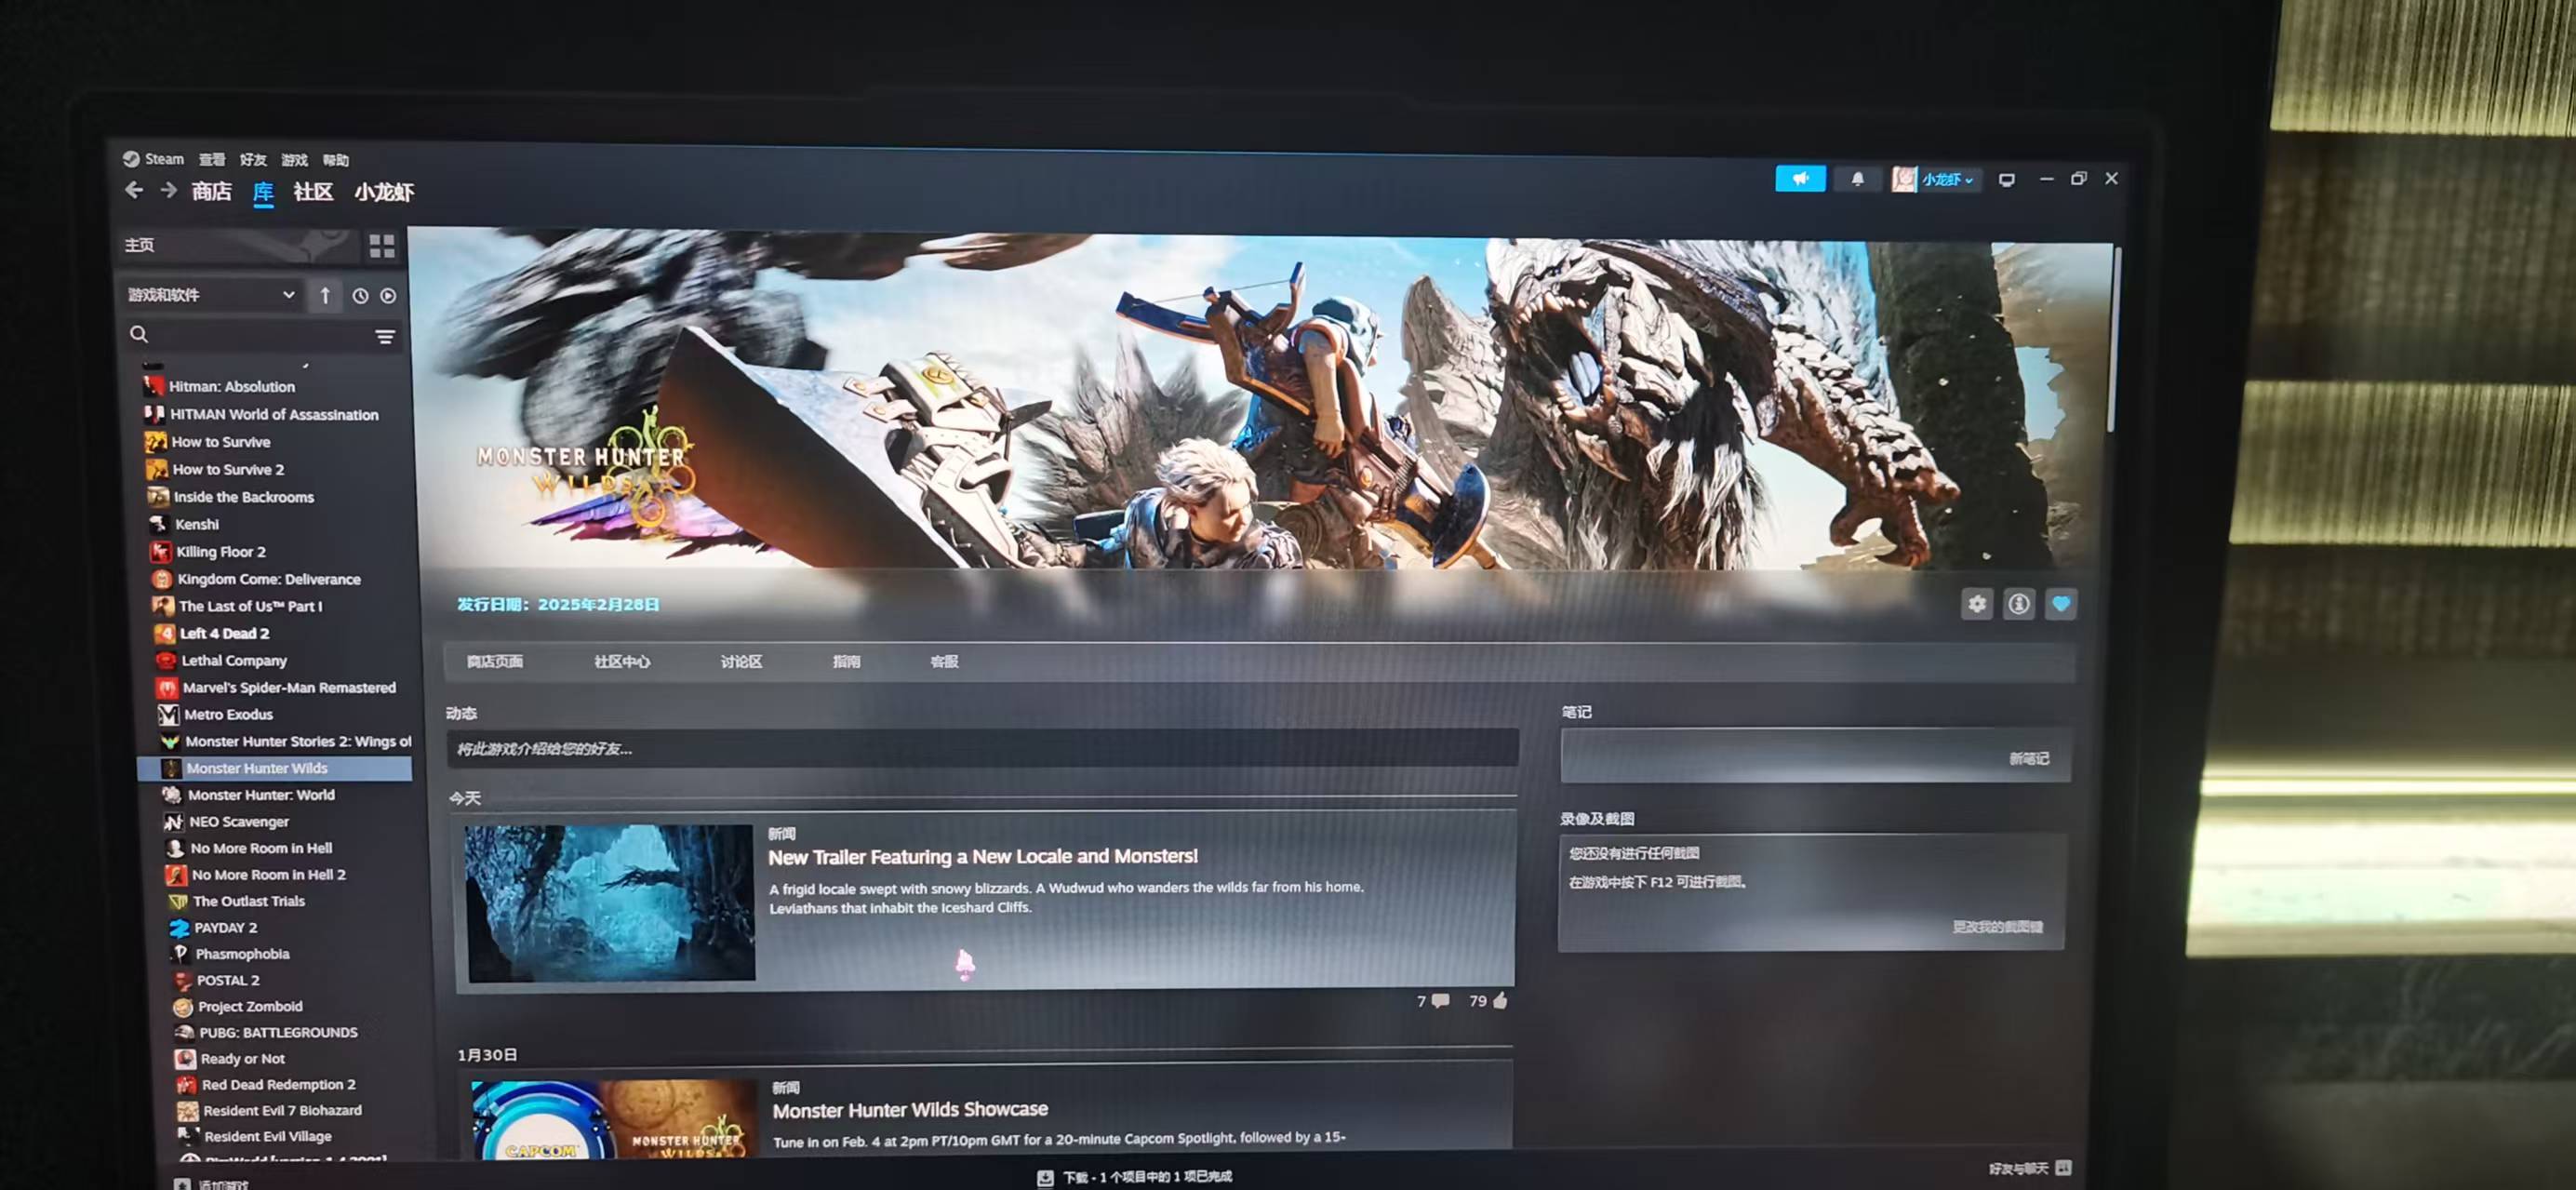Open the 讨论区 link
The height and width of the screenshot is (1190, 2576).
741,662
